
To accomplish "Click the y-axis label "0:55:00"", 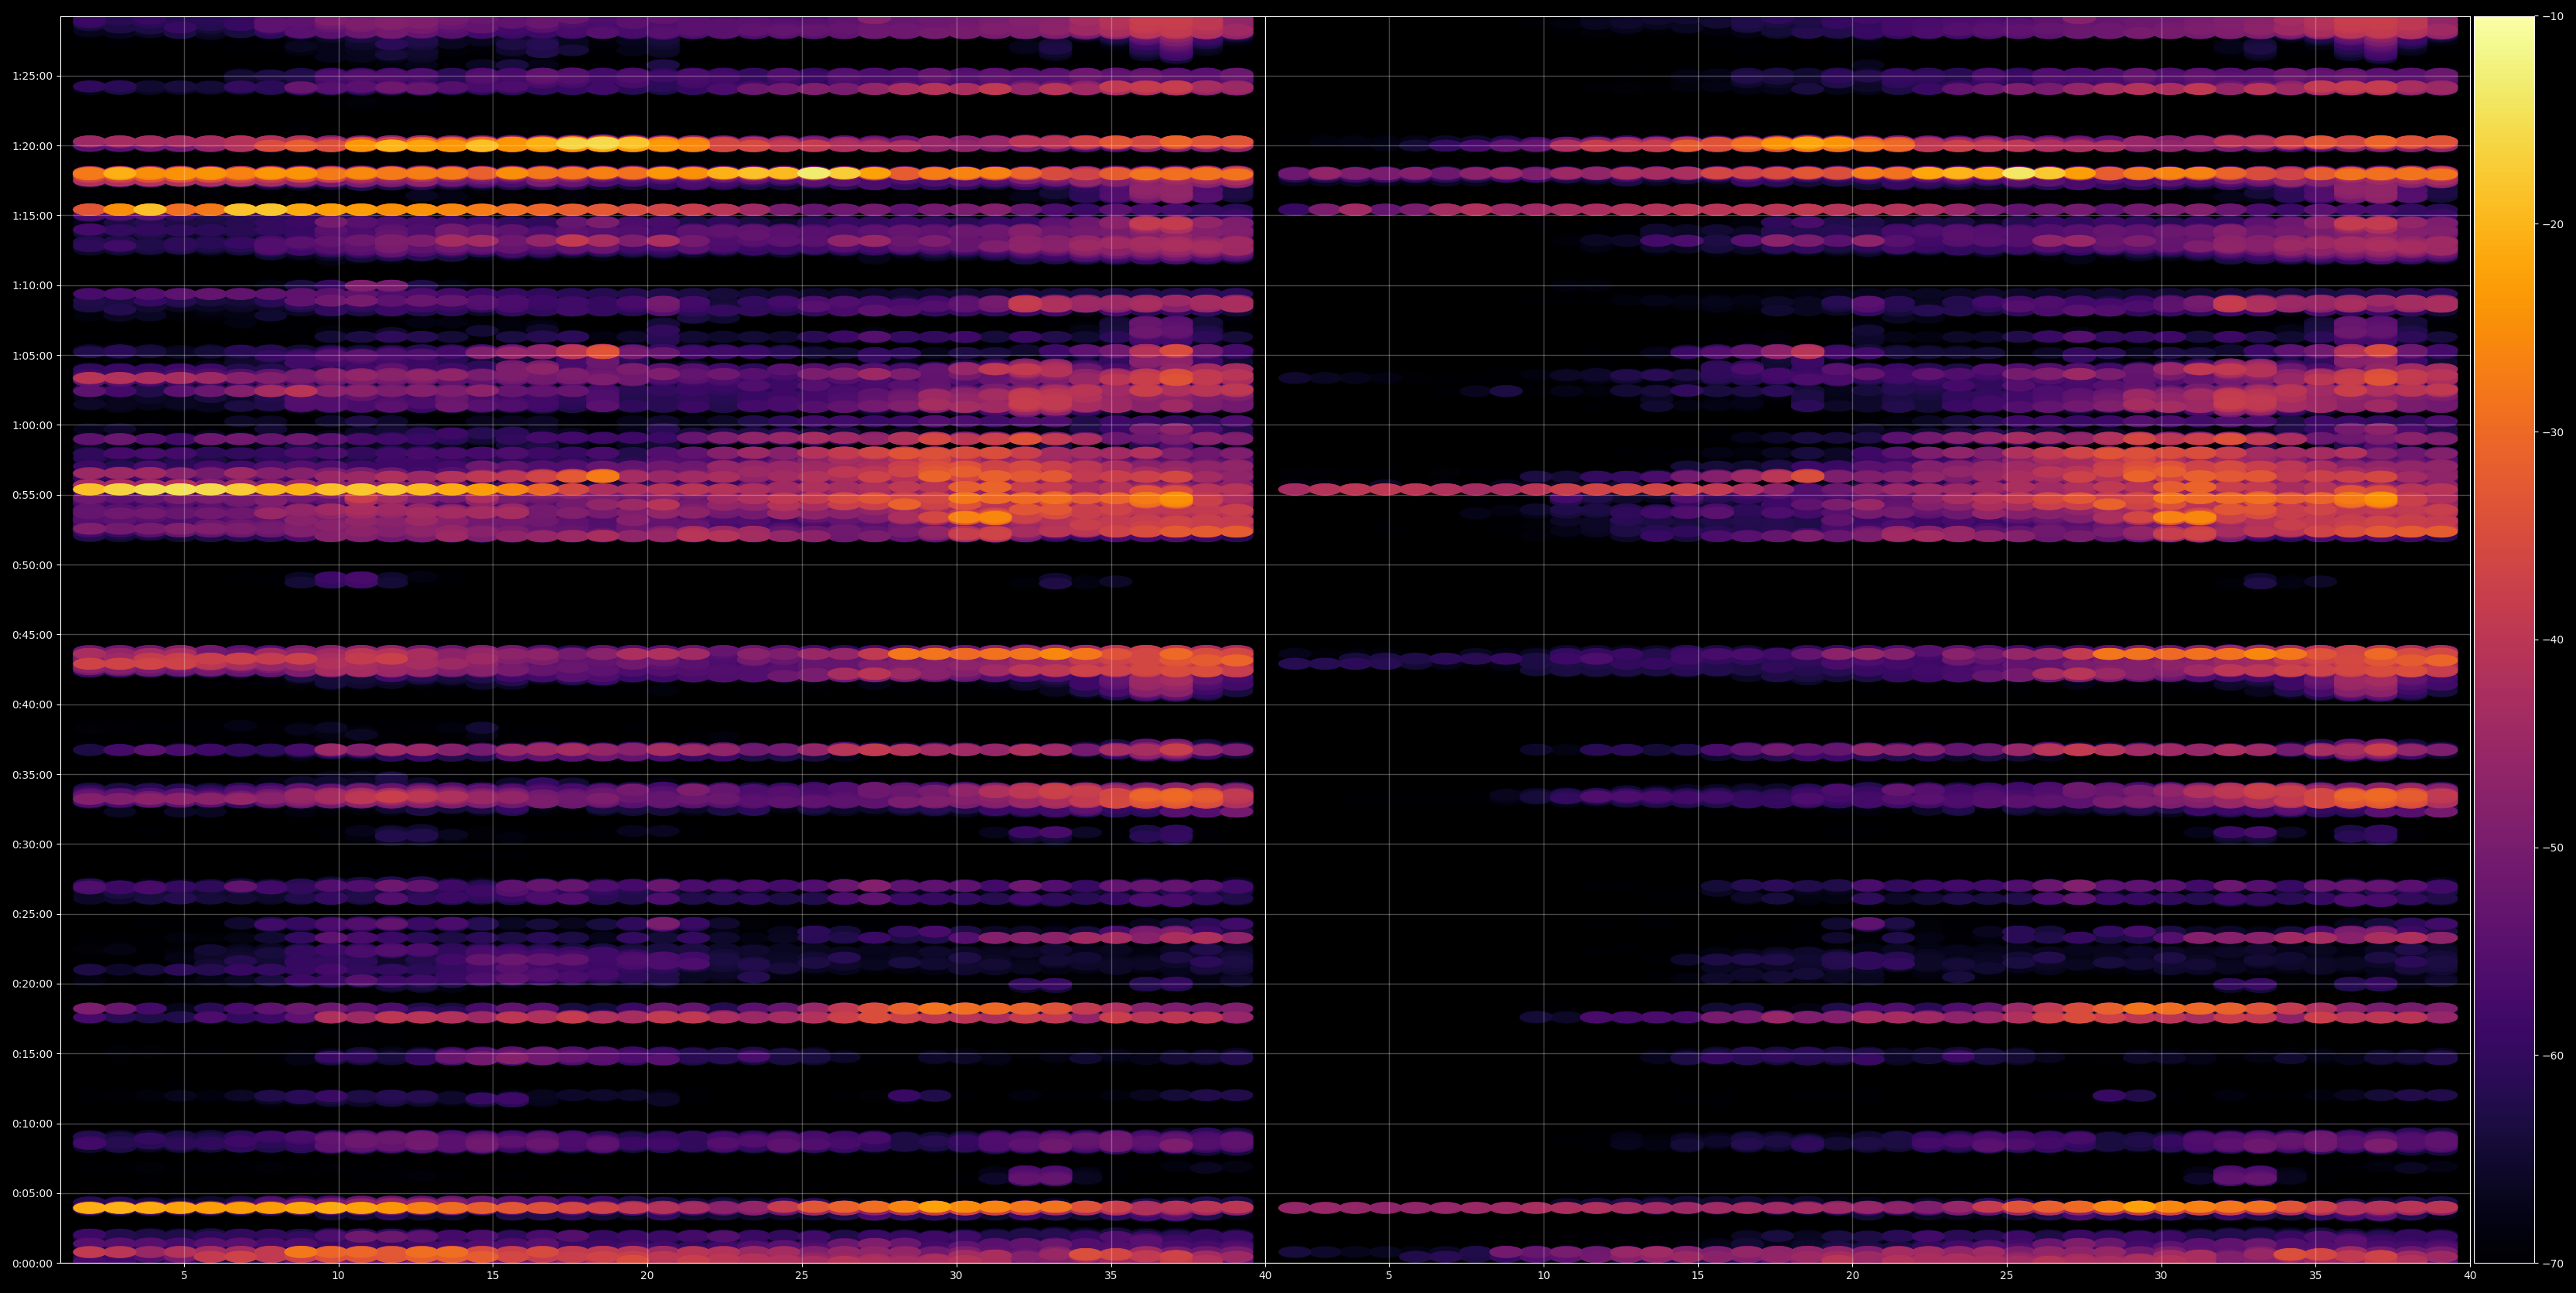I will pos(32,495).
